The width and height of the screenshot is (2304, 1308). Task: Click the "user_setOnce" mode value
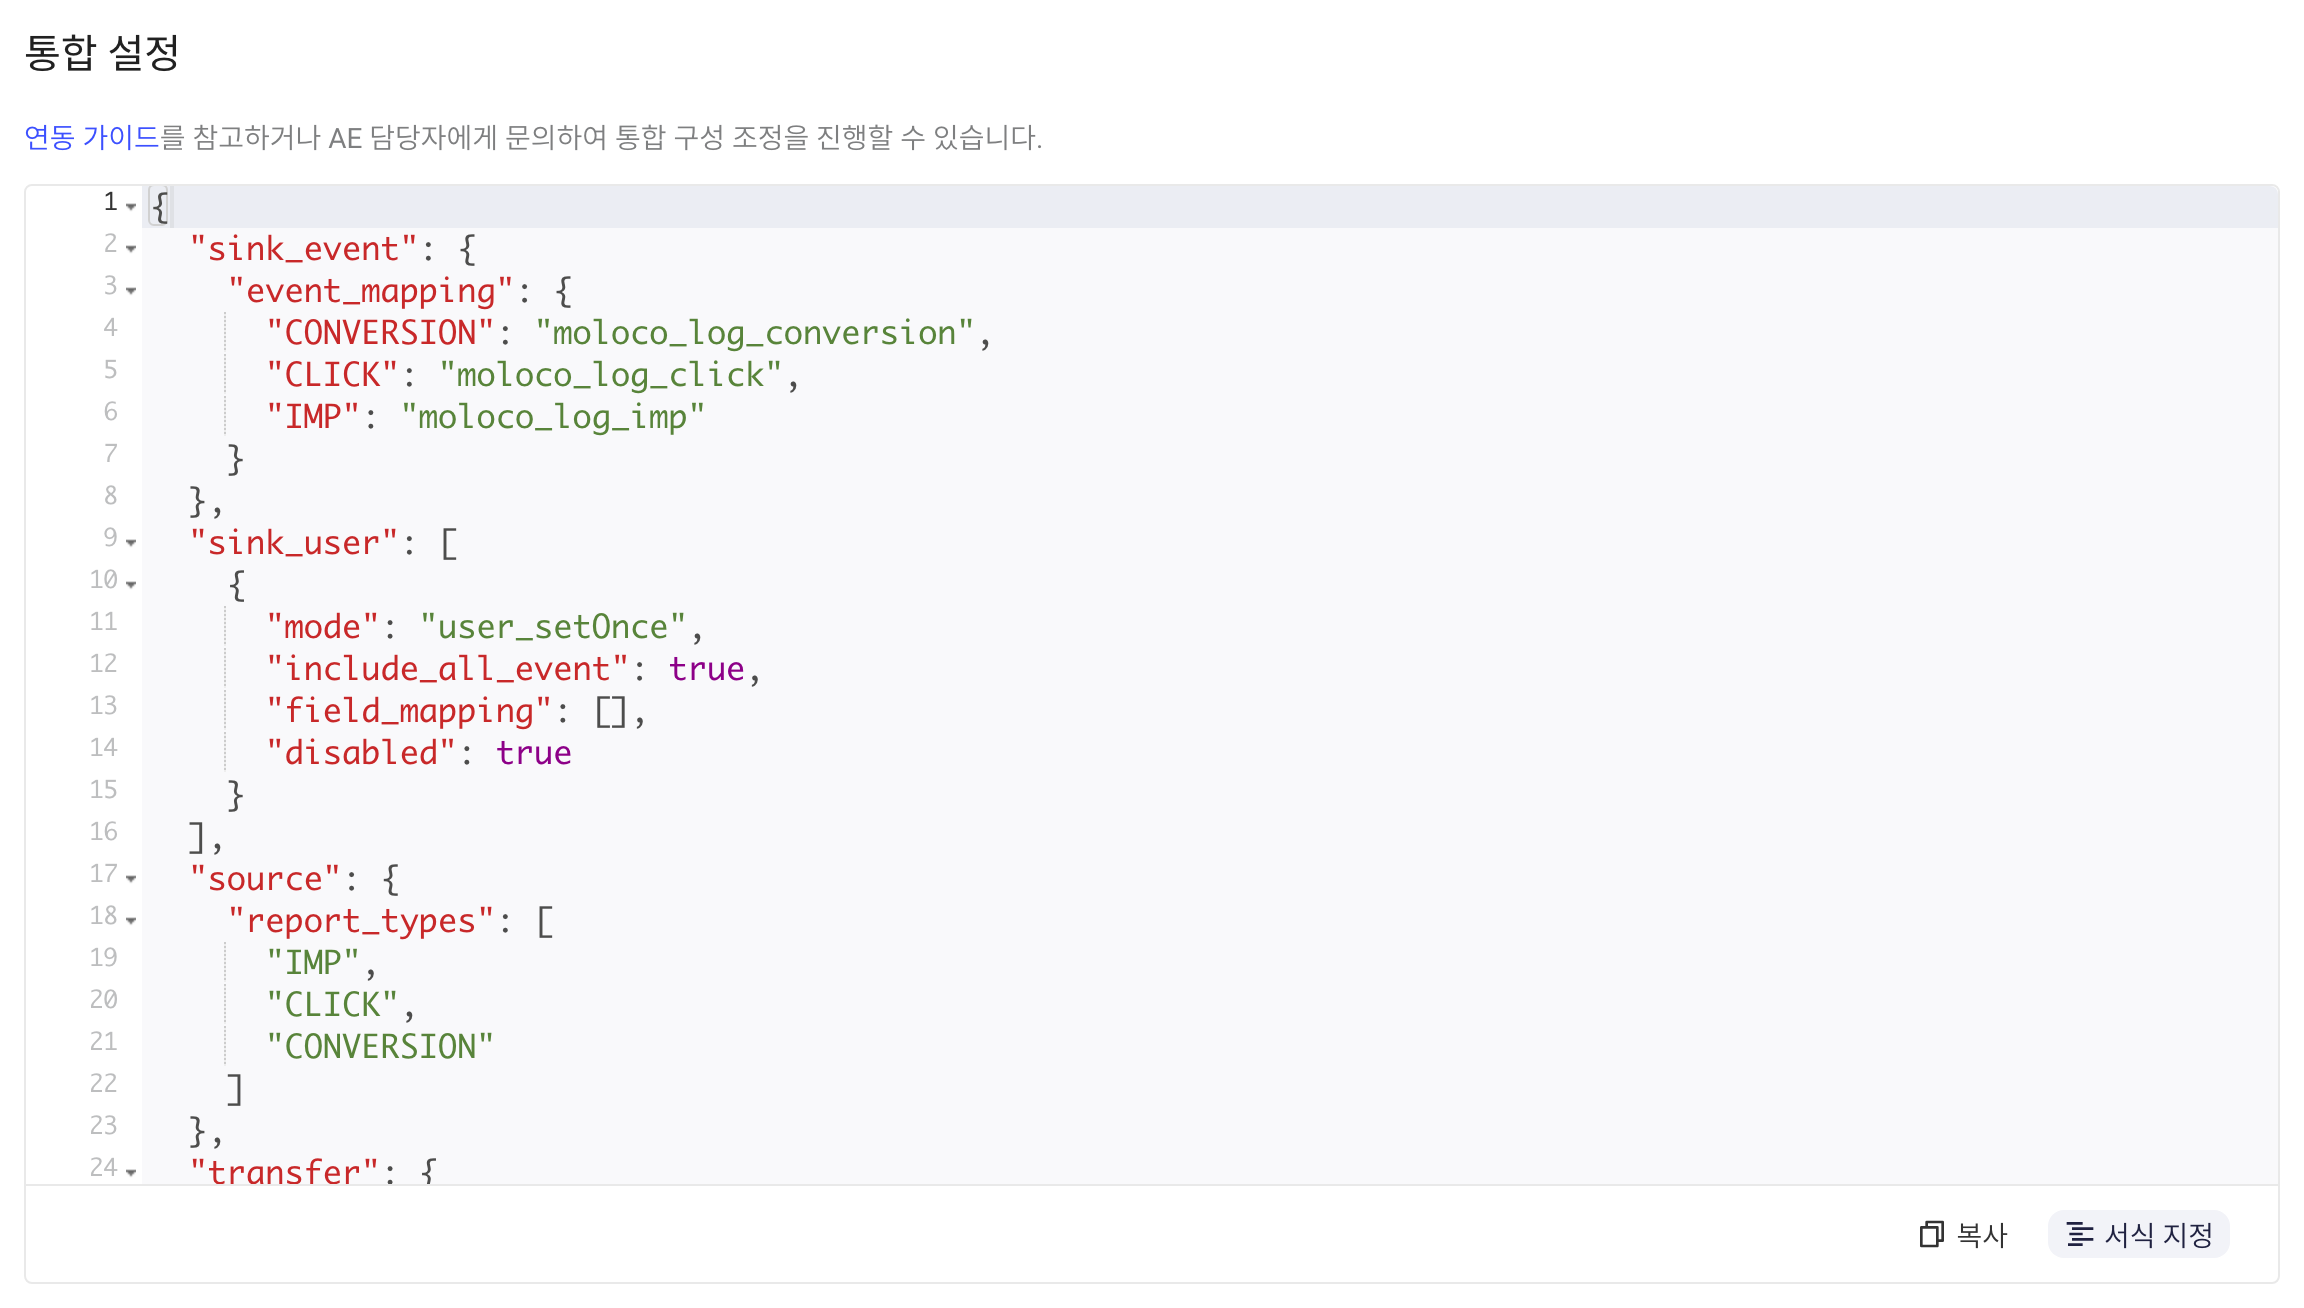pos(553,627)
